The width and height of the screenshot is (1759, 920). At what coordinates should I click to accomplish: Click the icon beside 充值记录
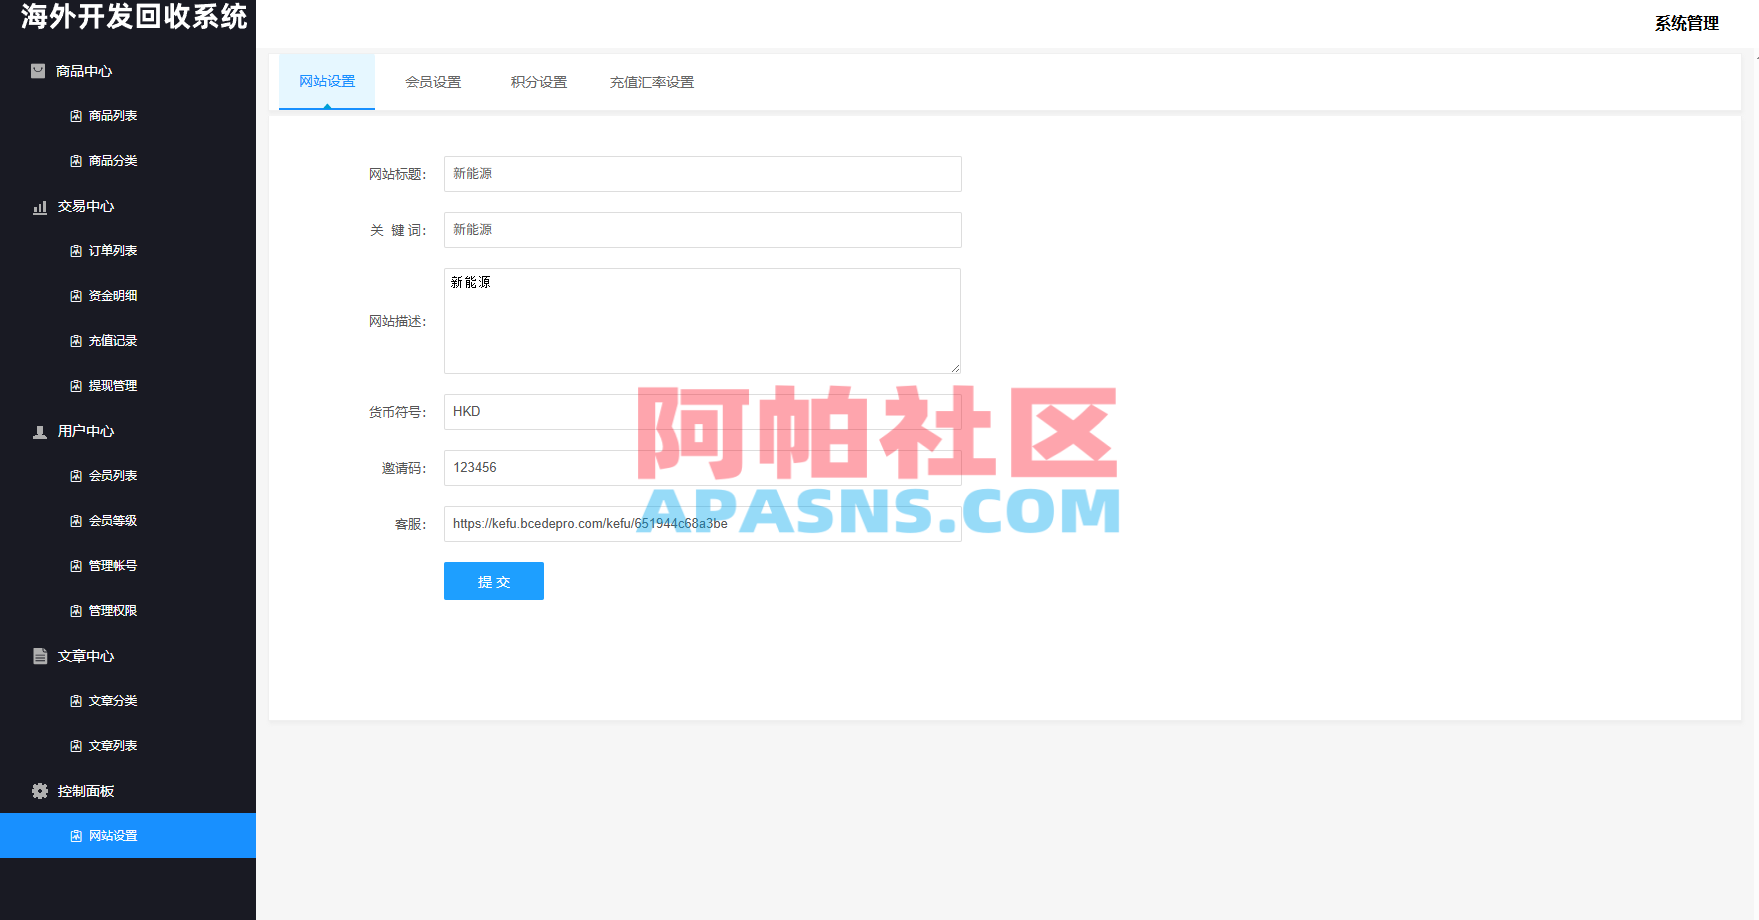[76, 341]
